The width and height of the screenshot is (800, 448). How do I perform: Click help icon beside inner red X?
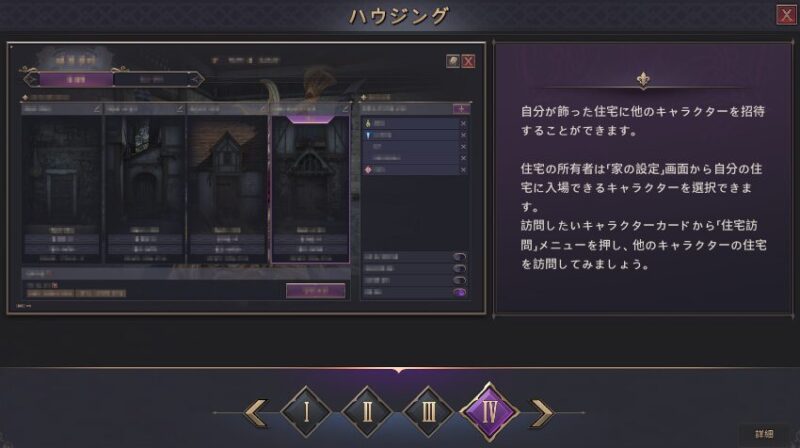453,61
